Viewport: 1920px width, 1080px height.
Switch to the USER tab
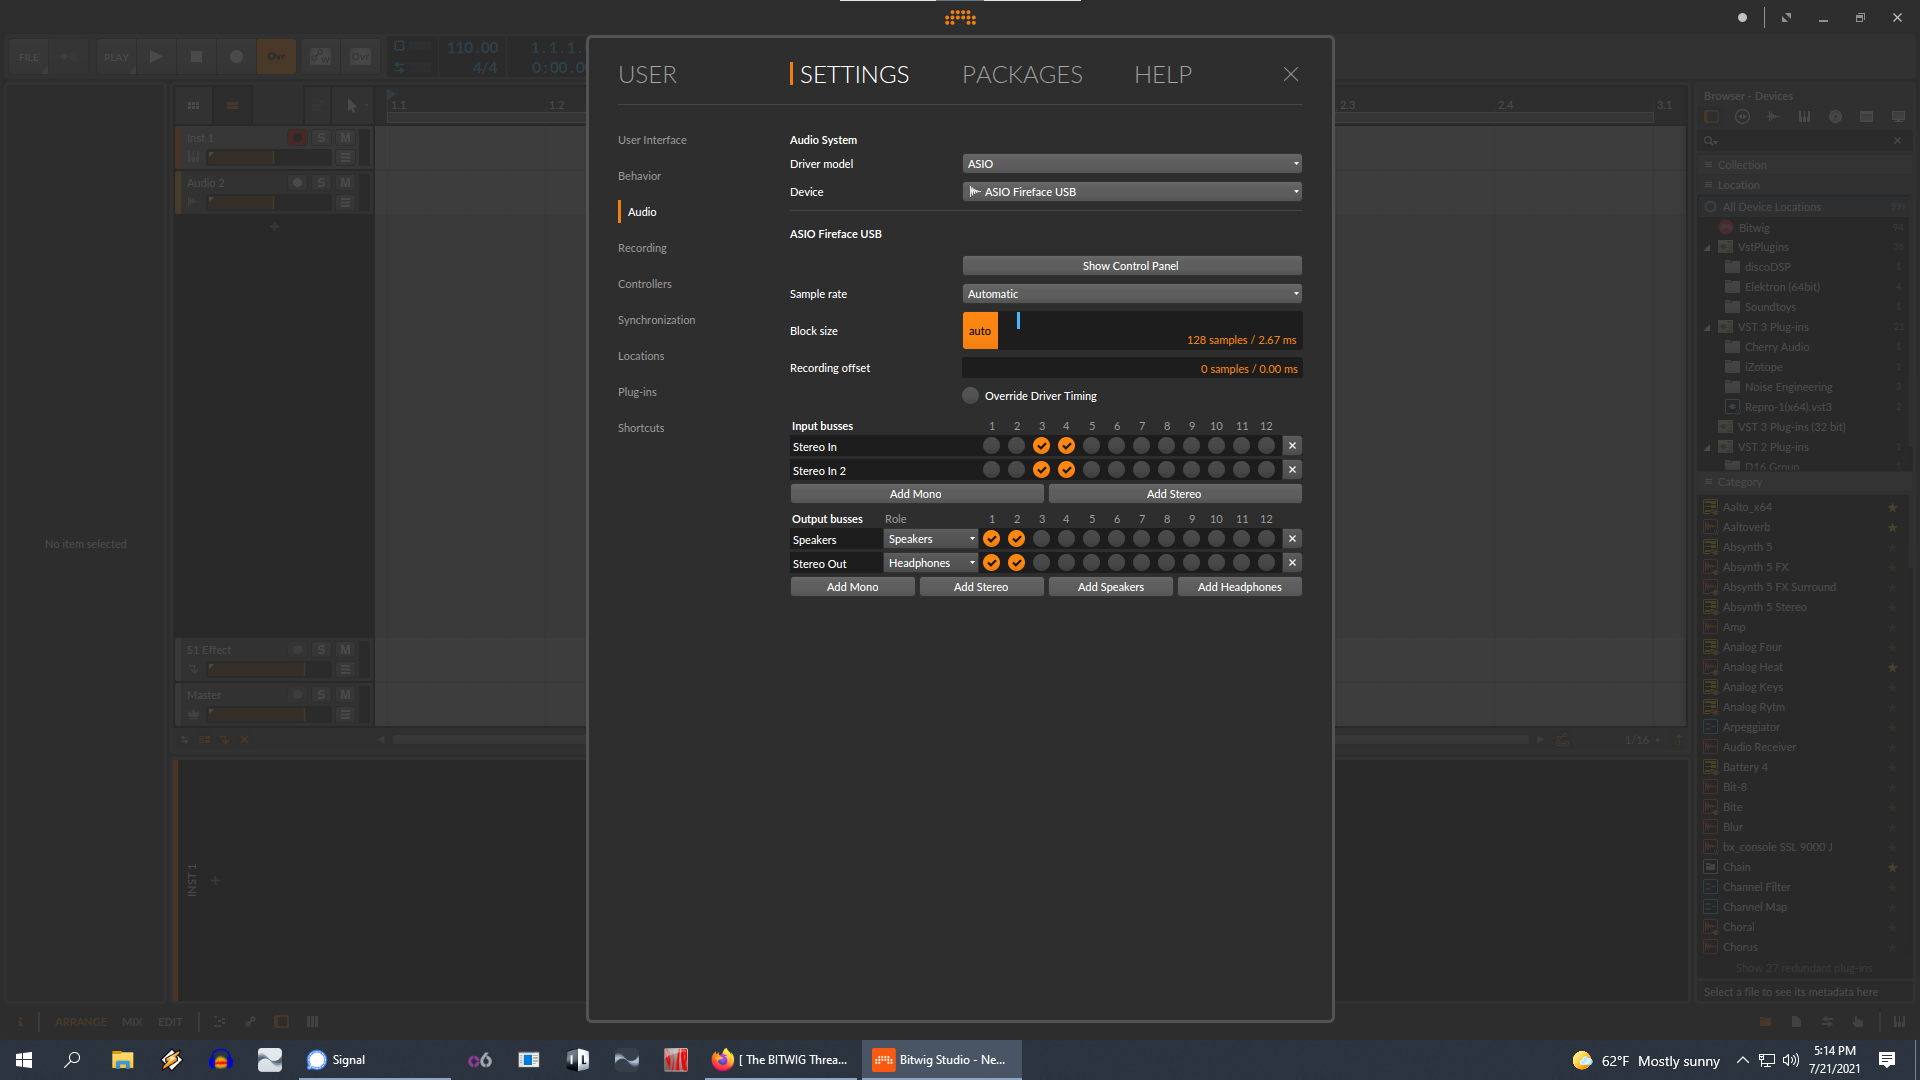(647, 75)
